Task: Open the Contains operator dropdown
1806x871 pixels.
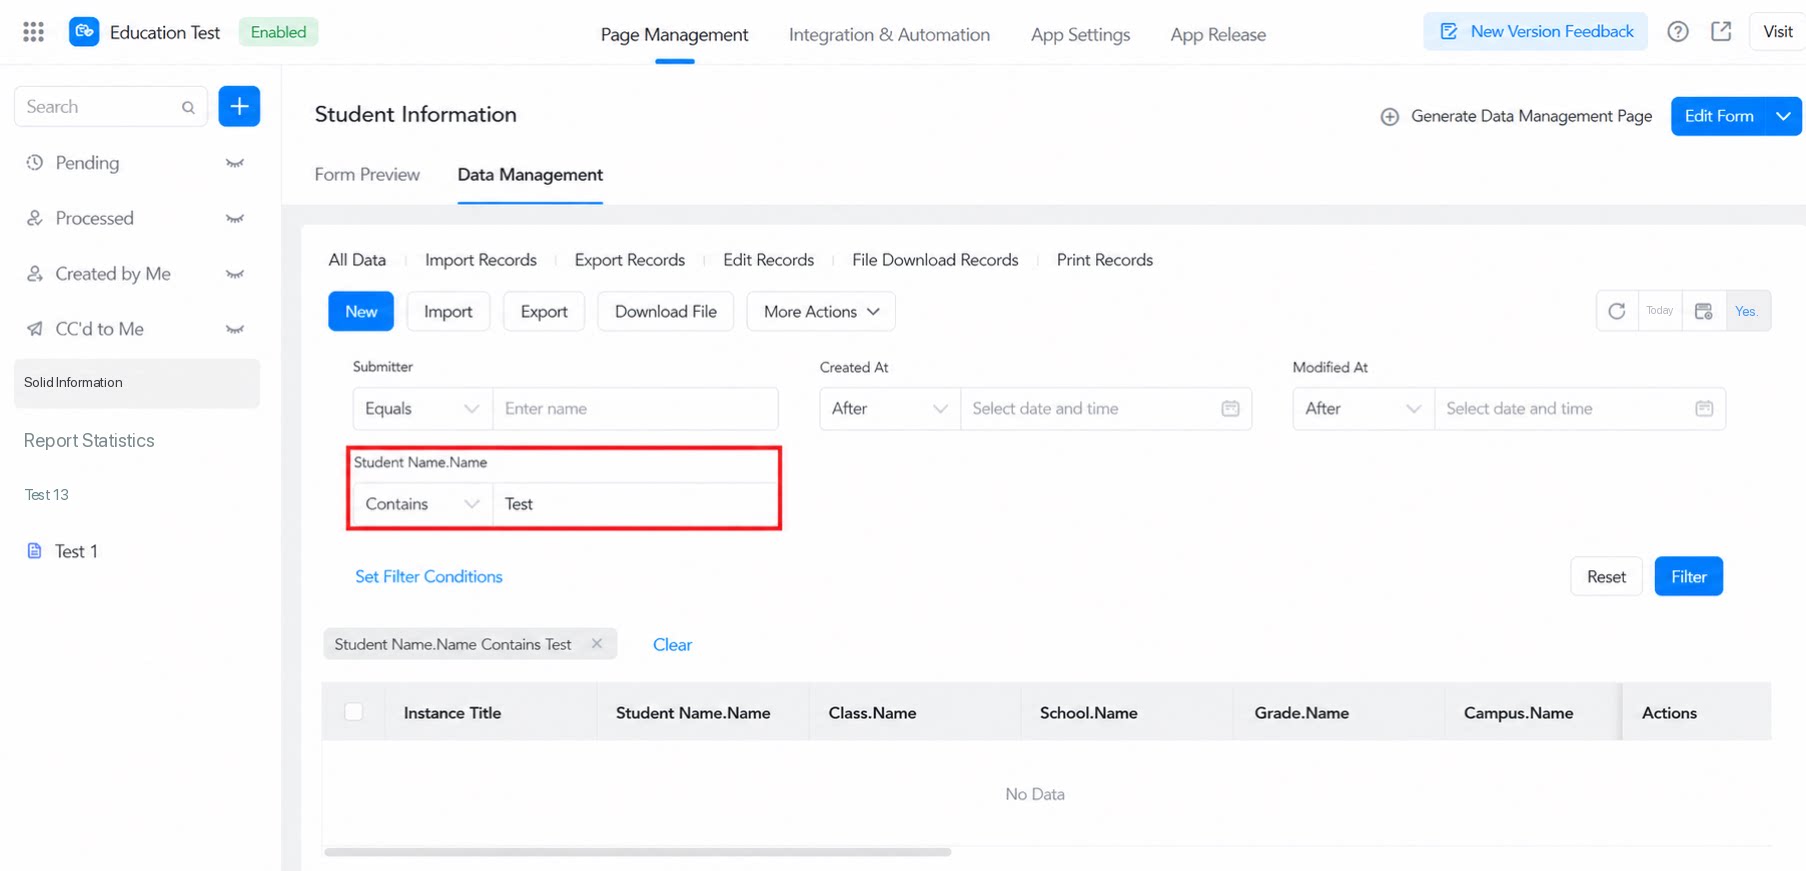Action: [x=422, y=504]
